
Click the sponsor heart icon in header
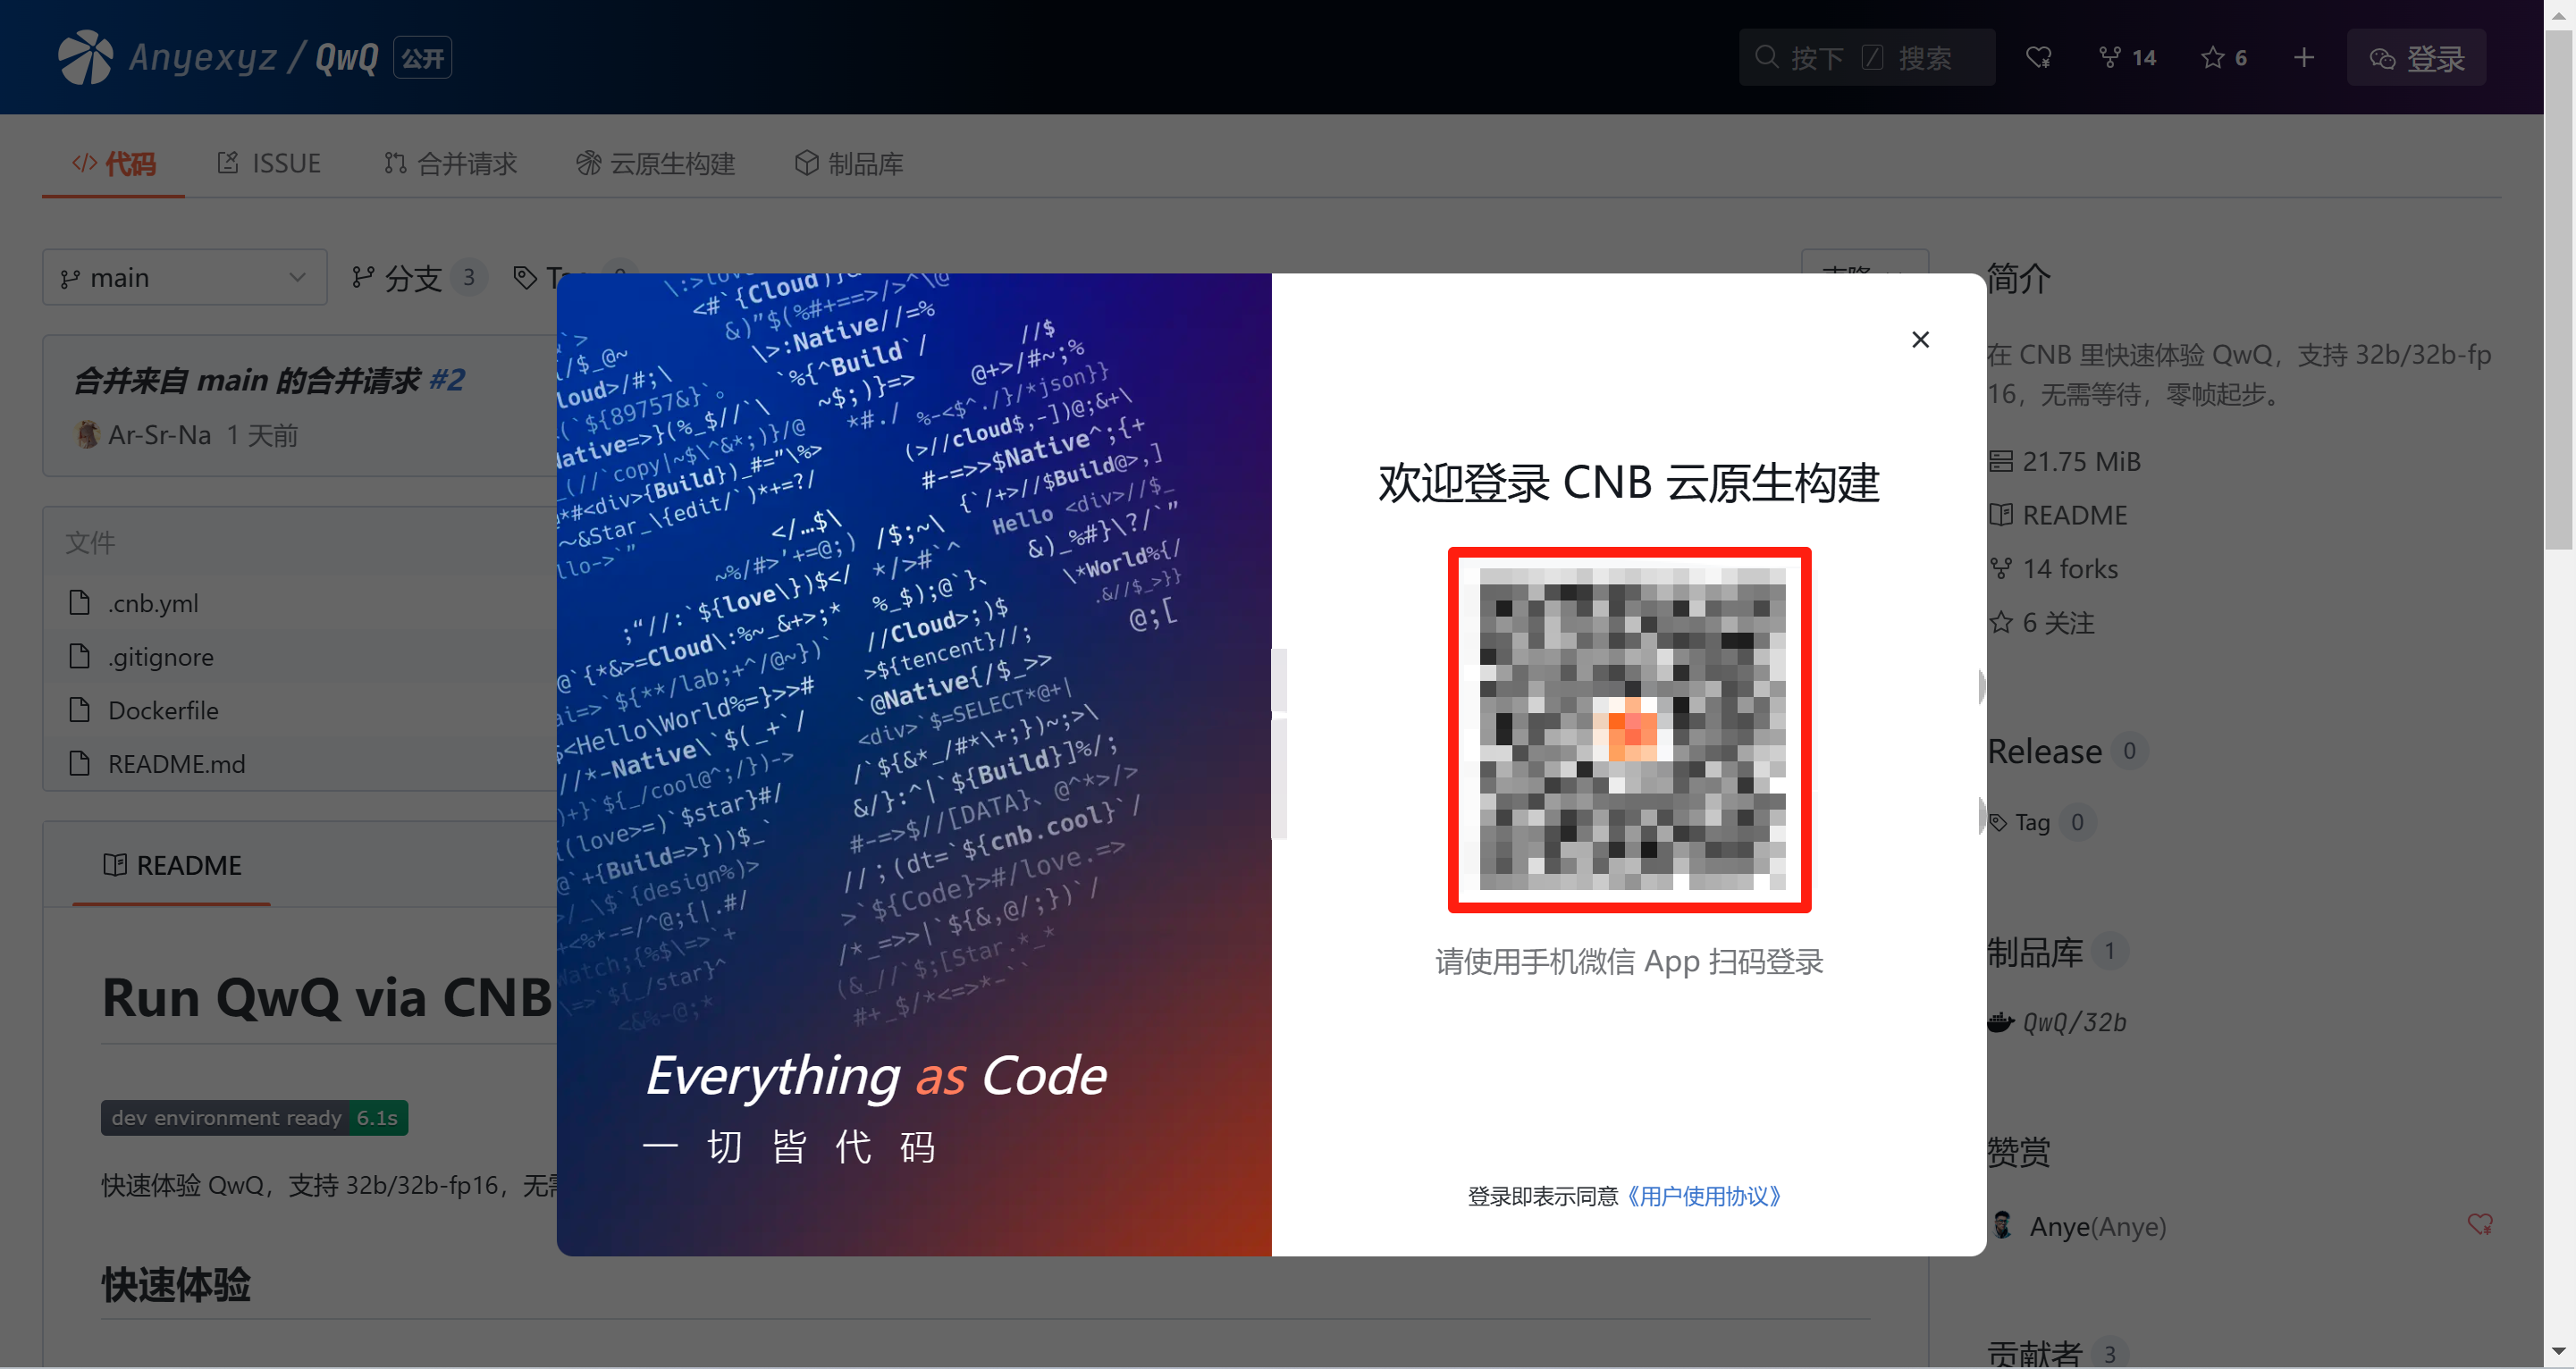tap(2038, 58)
